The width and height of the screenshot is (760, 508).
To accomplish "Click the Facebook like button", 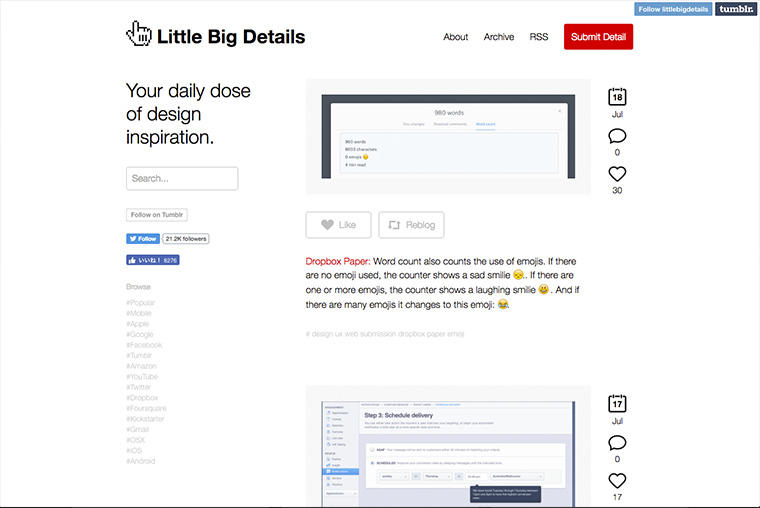I will (153, 260).
